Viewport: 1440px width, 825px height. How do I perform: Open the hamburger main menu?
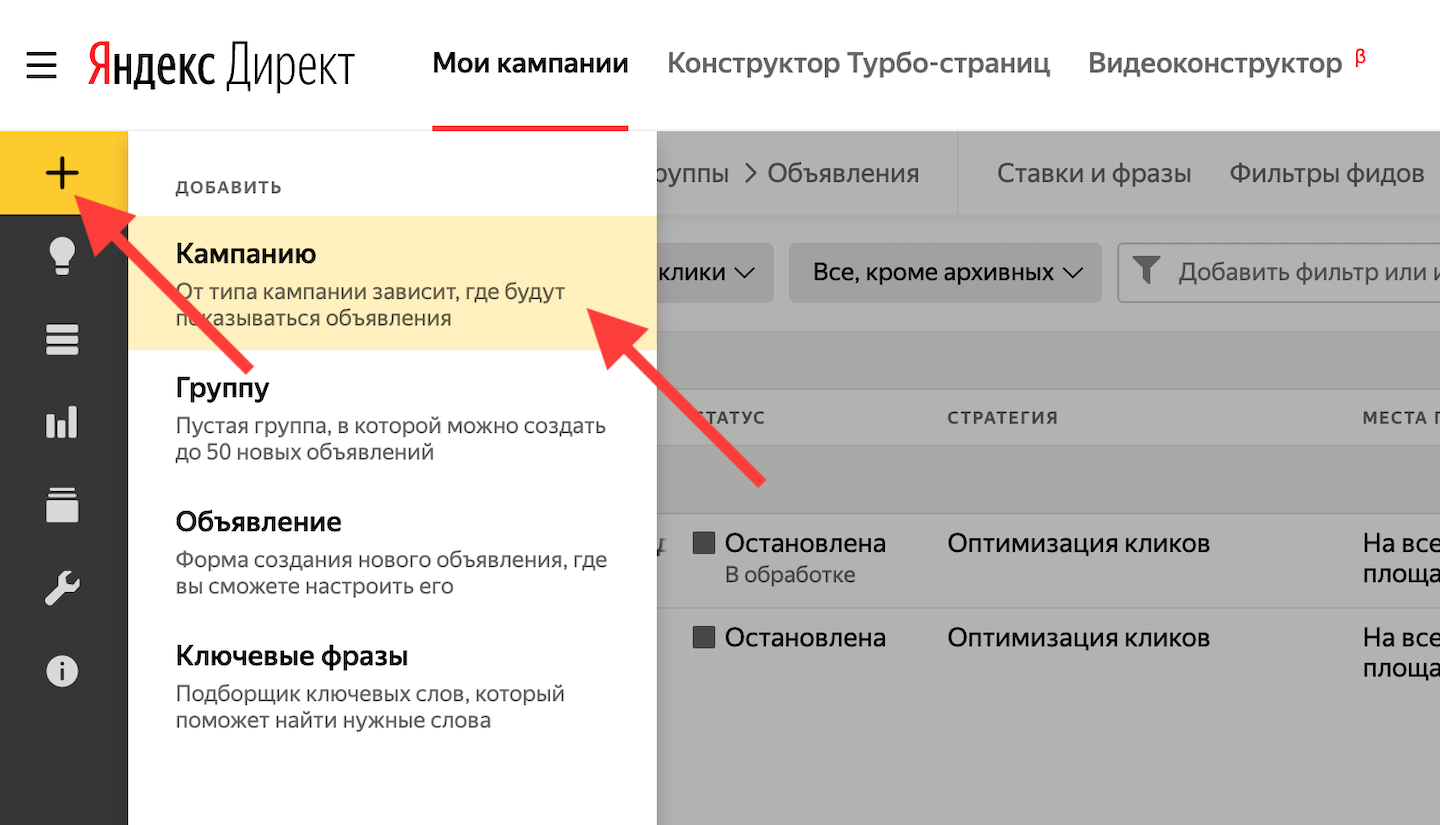click(x=42, y=66)
